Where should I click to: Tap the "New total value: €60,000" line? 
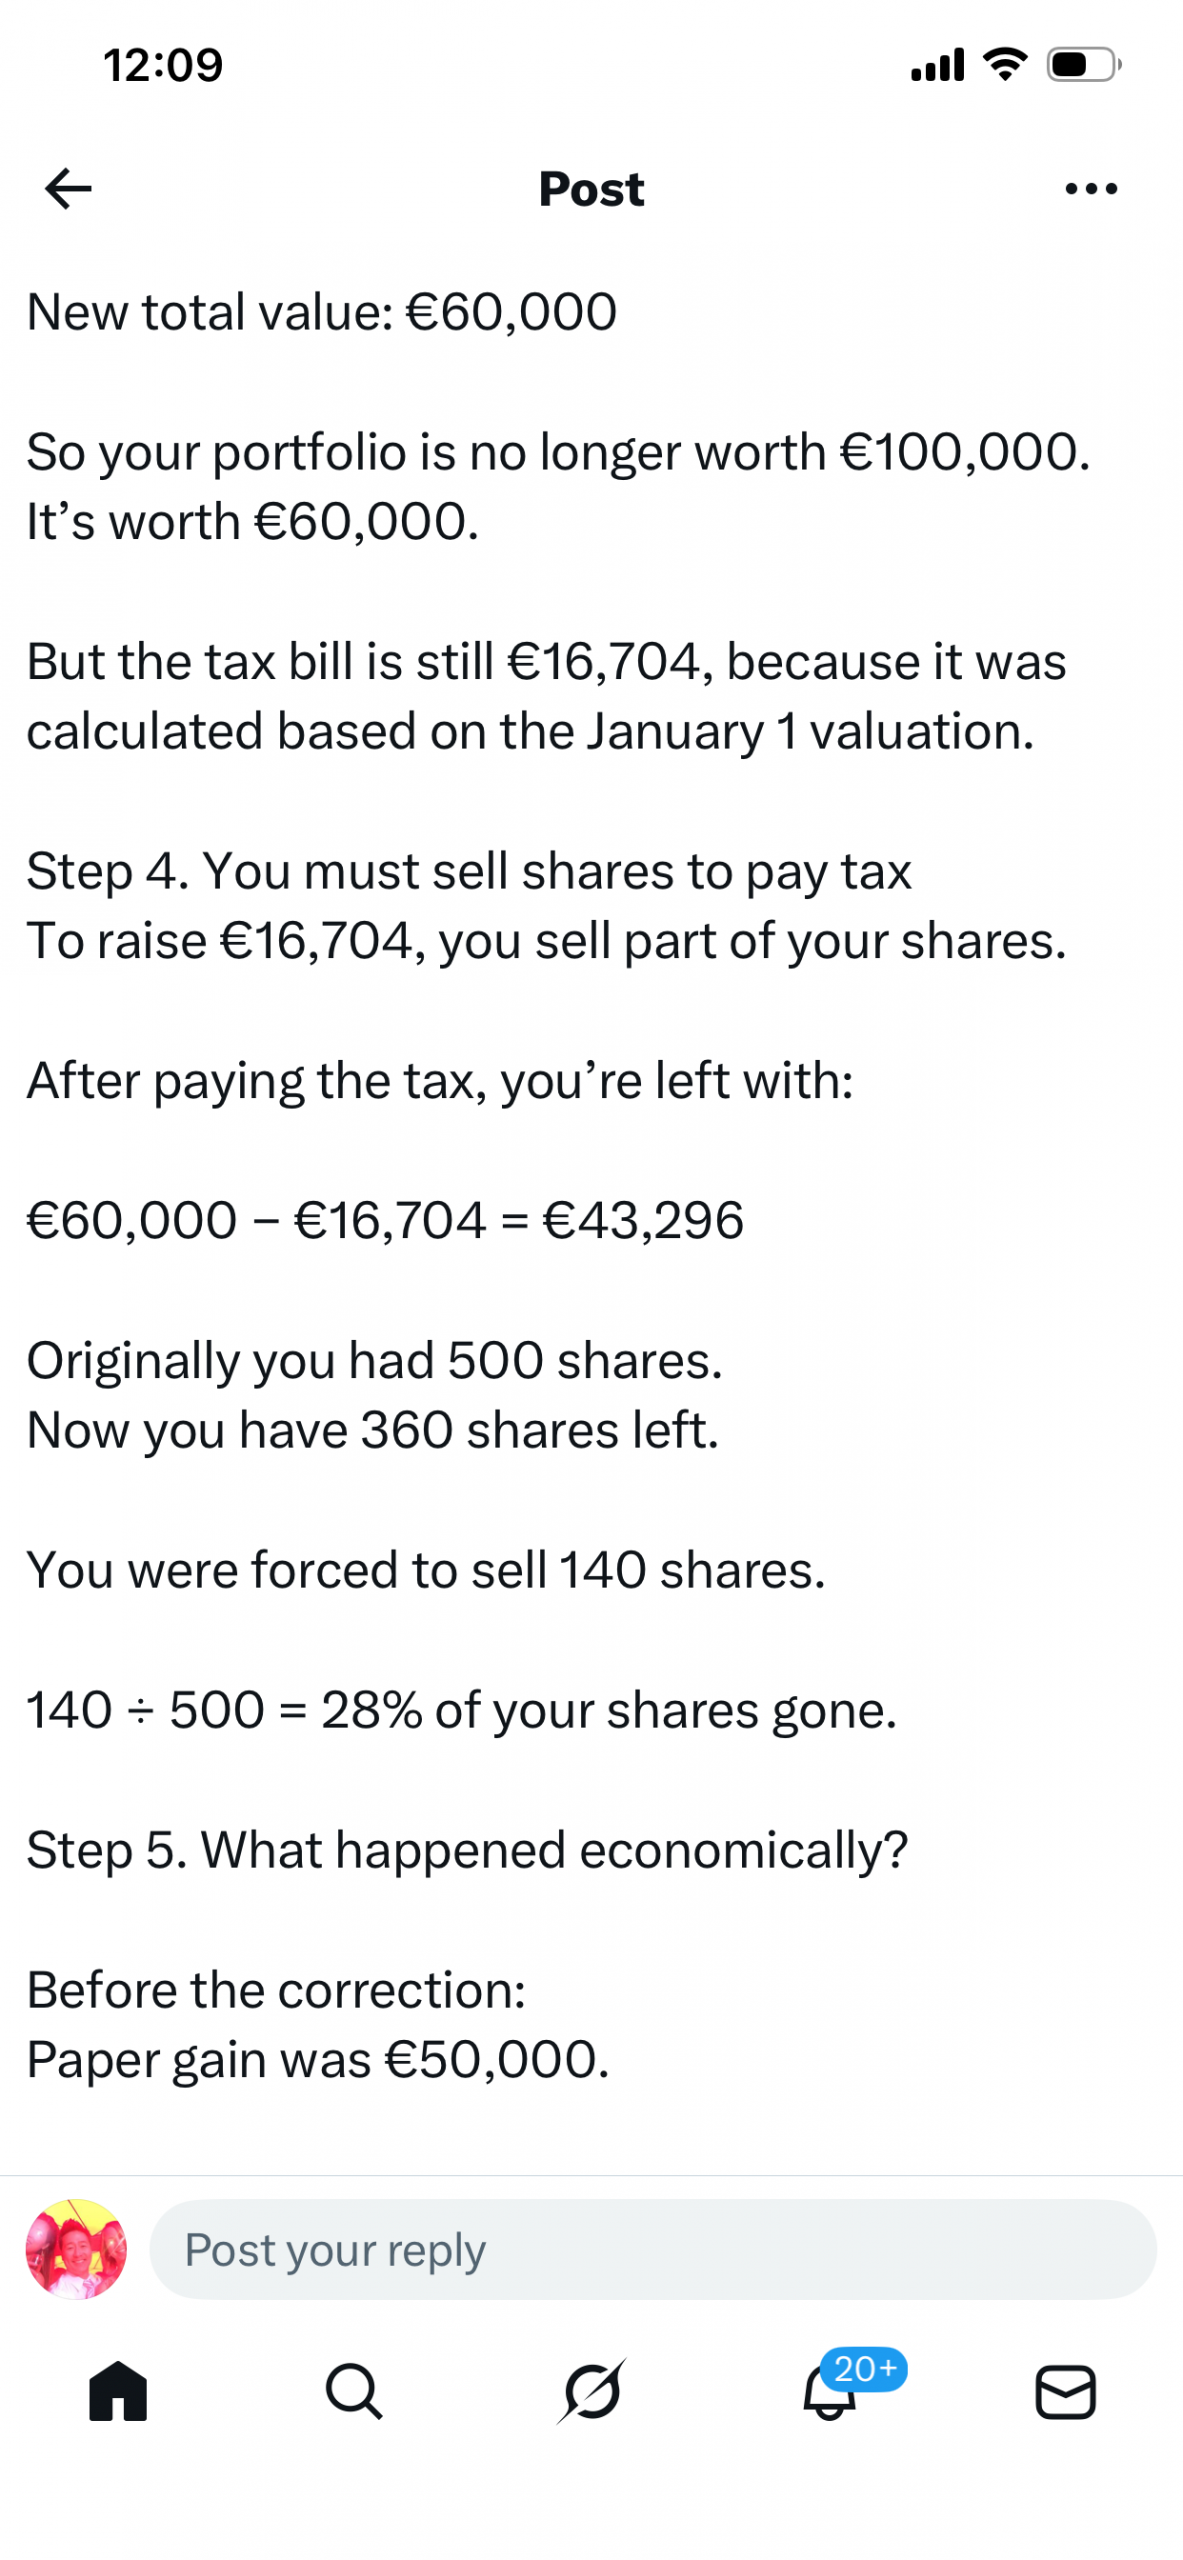pos(321,311)
